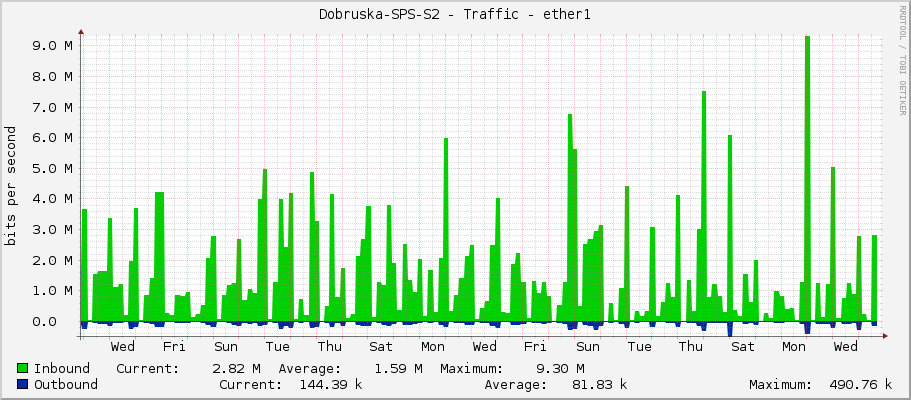Click the '8.0 M' y-axis label
Image resolution: width=911 pixels, height=400 pixels.
(x=53, y=76)
